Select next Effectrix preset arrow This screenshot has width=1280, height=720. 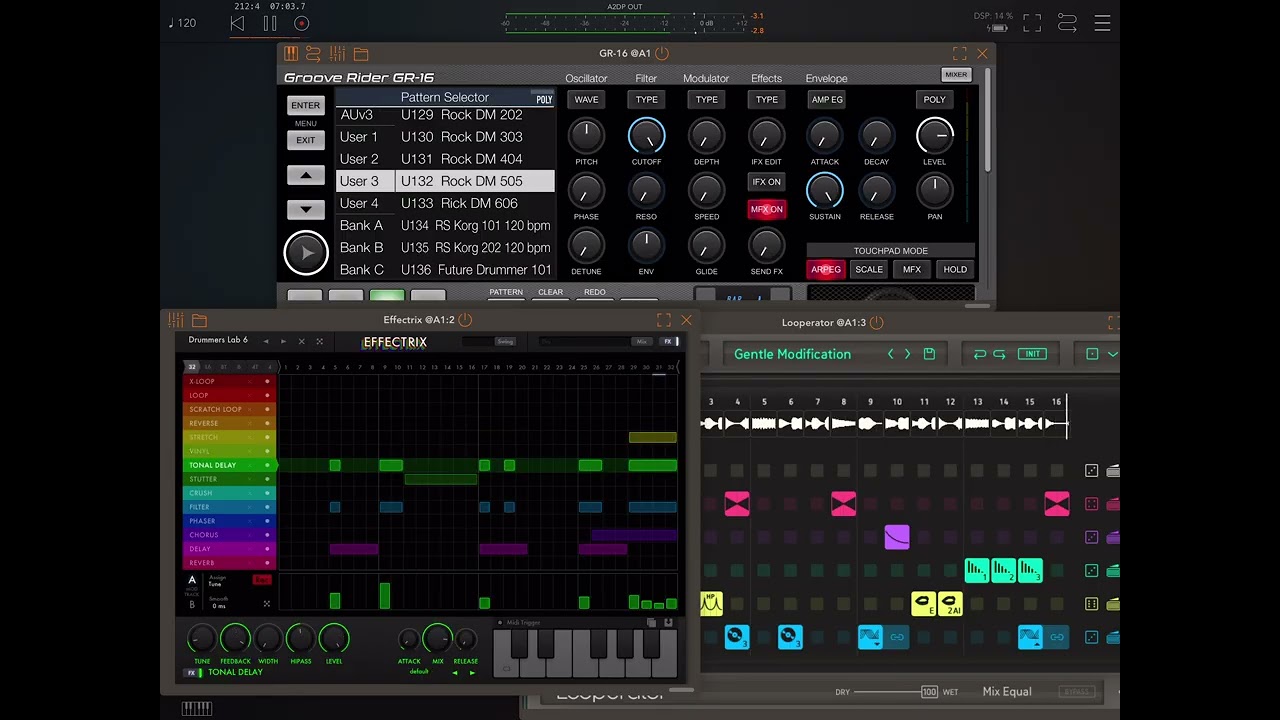coord(283,341)
